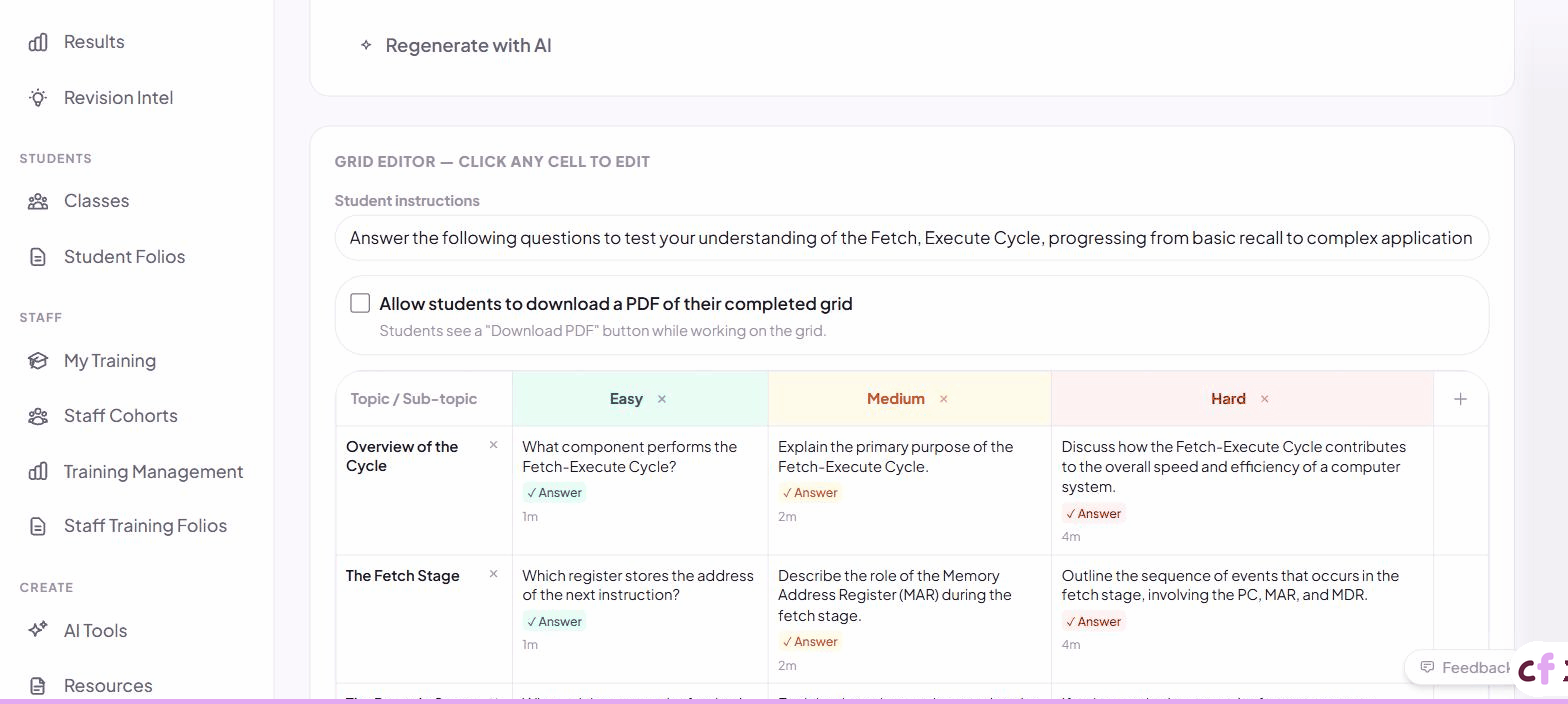Open Revision Intel in sidebar
This screenshot has width=1568, height=704.
point(118,97)
